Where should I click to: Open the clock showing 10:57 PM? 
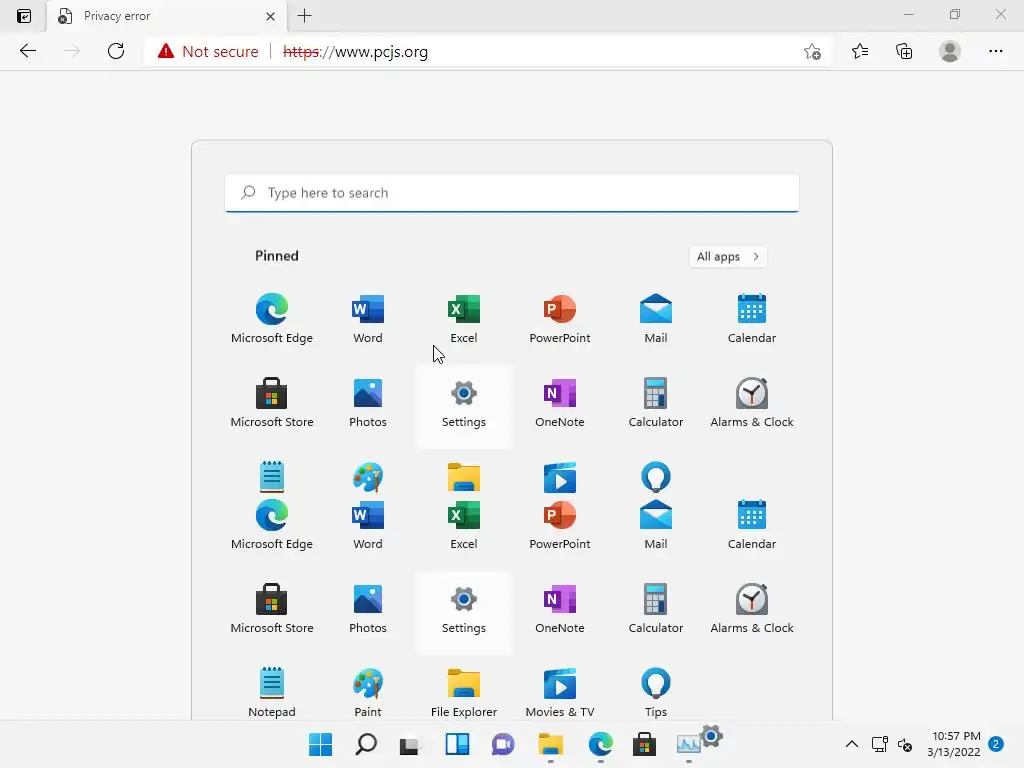953,744
